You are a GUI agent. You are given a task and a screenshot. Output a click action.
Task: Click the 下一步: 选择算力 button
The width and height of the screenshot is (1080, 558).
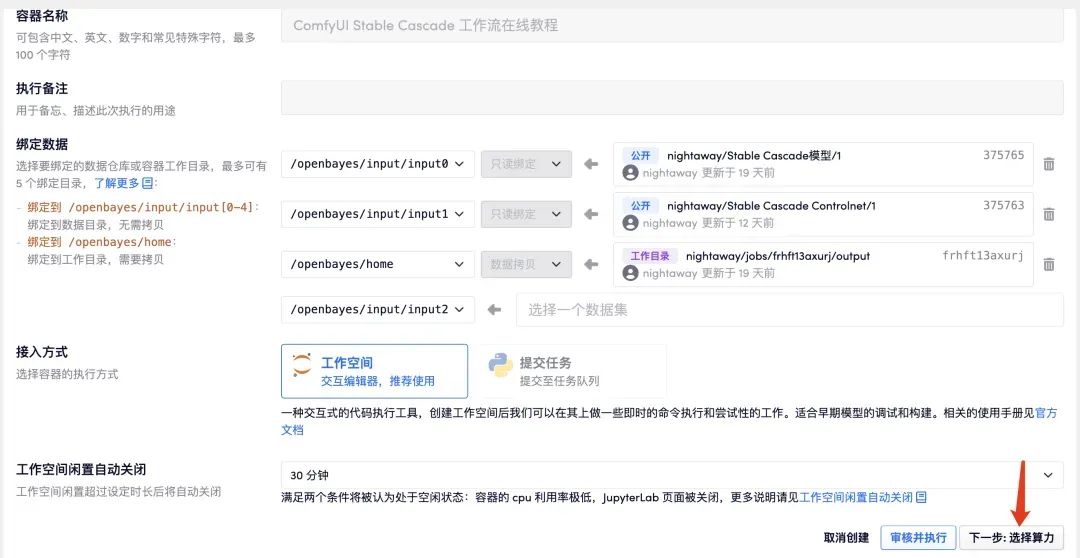[x=1011, y=537]
